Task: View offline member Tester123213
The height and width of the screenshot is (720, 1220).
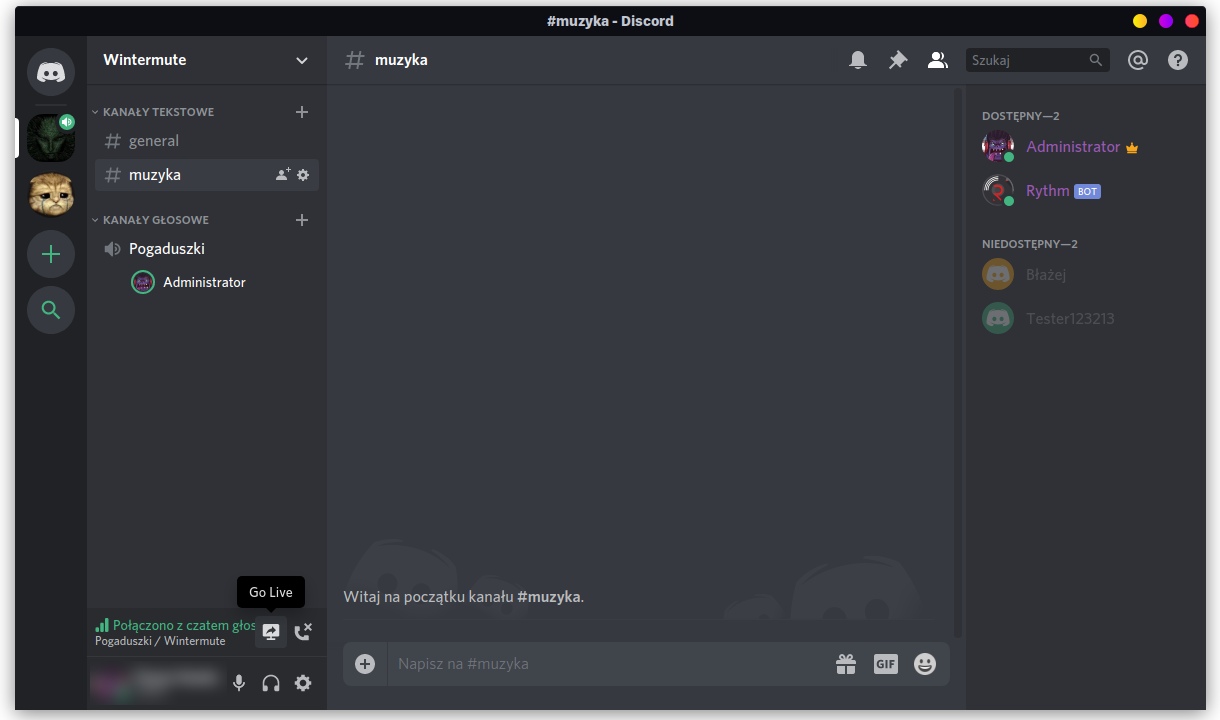Action: (x=1086, y=319)
